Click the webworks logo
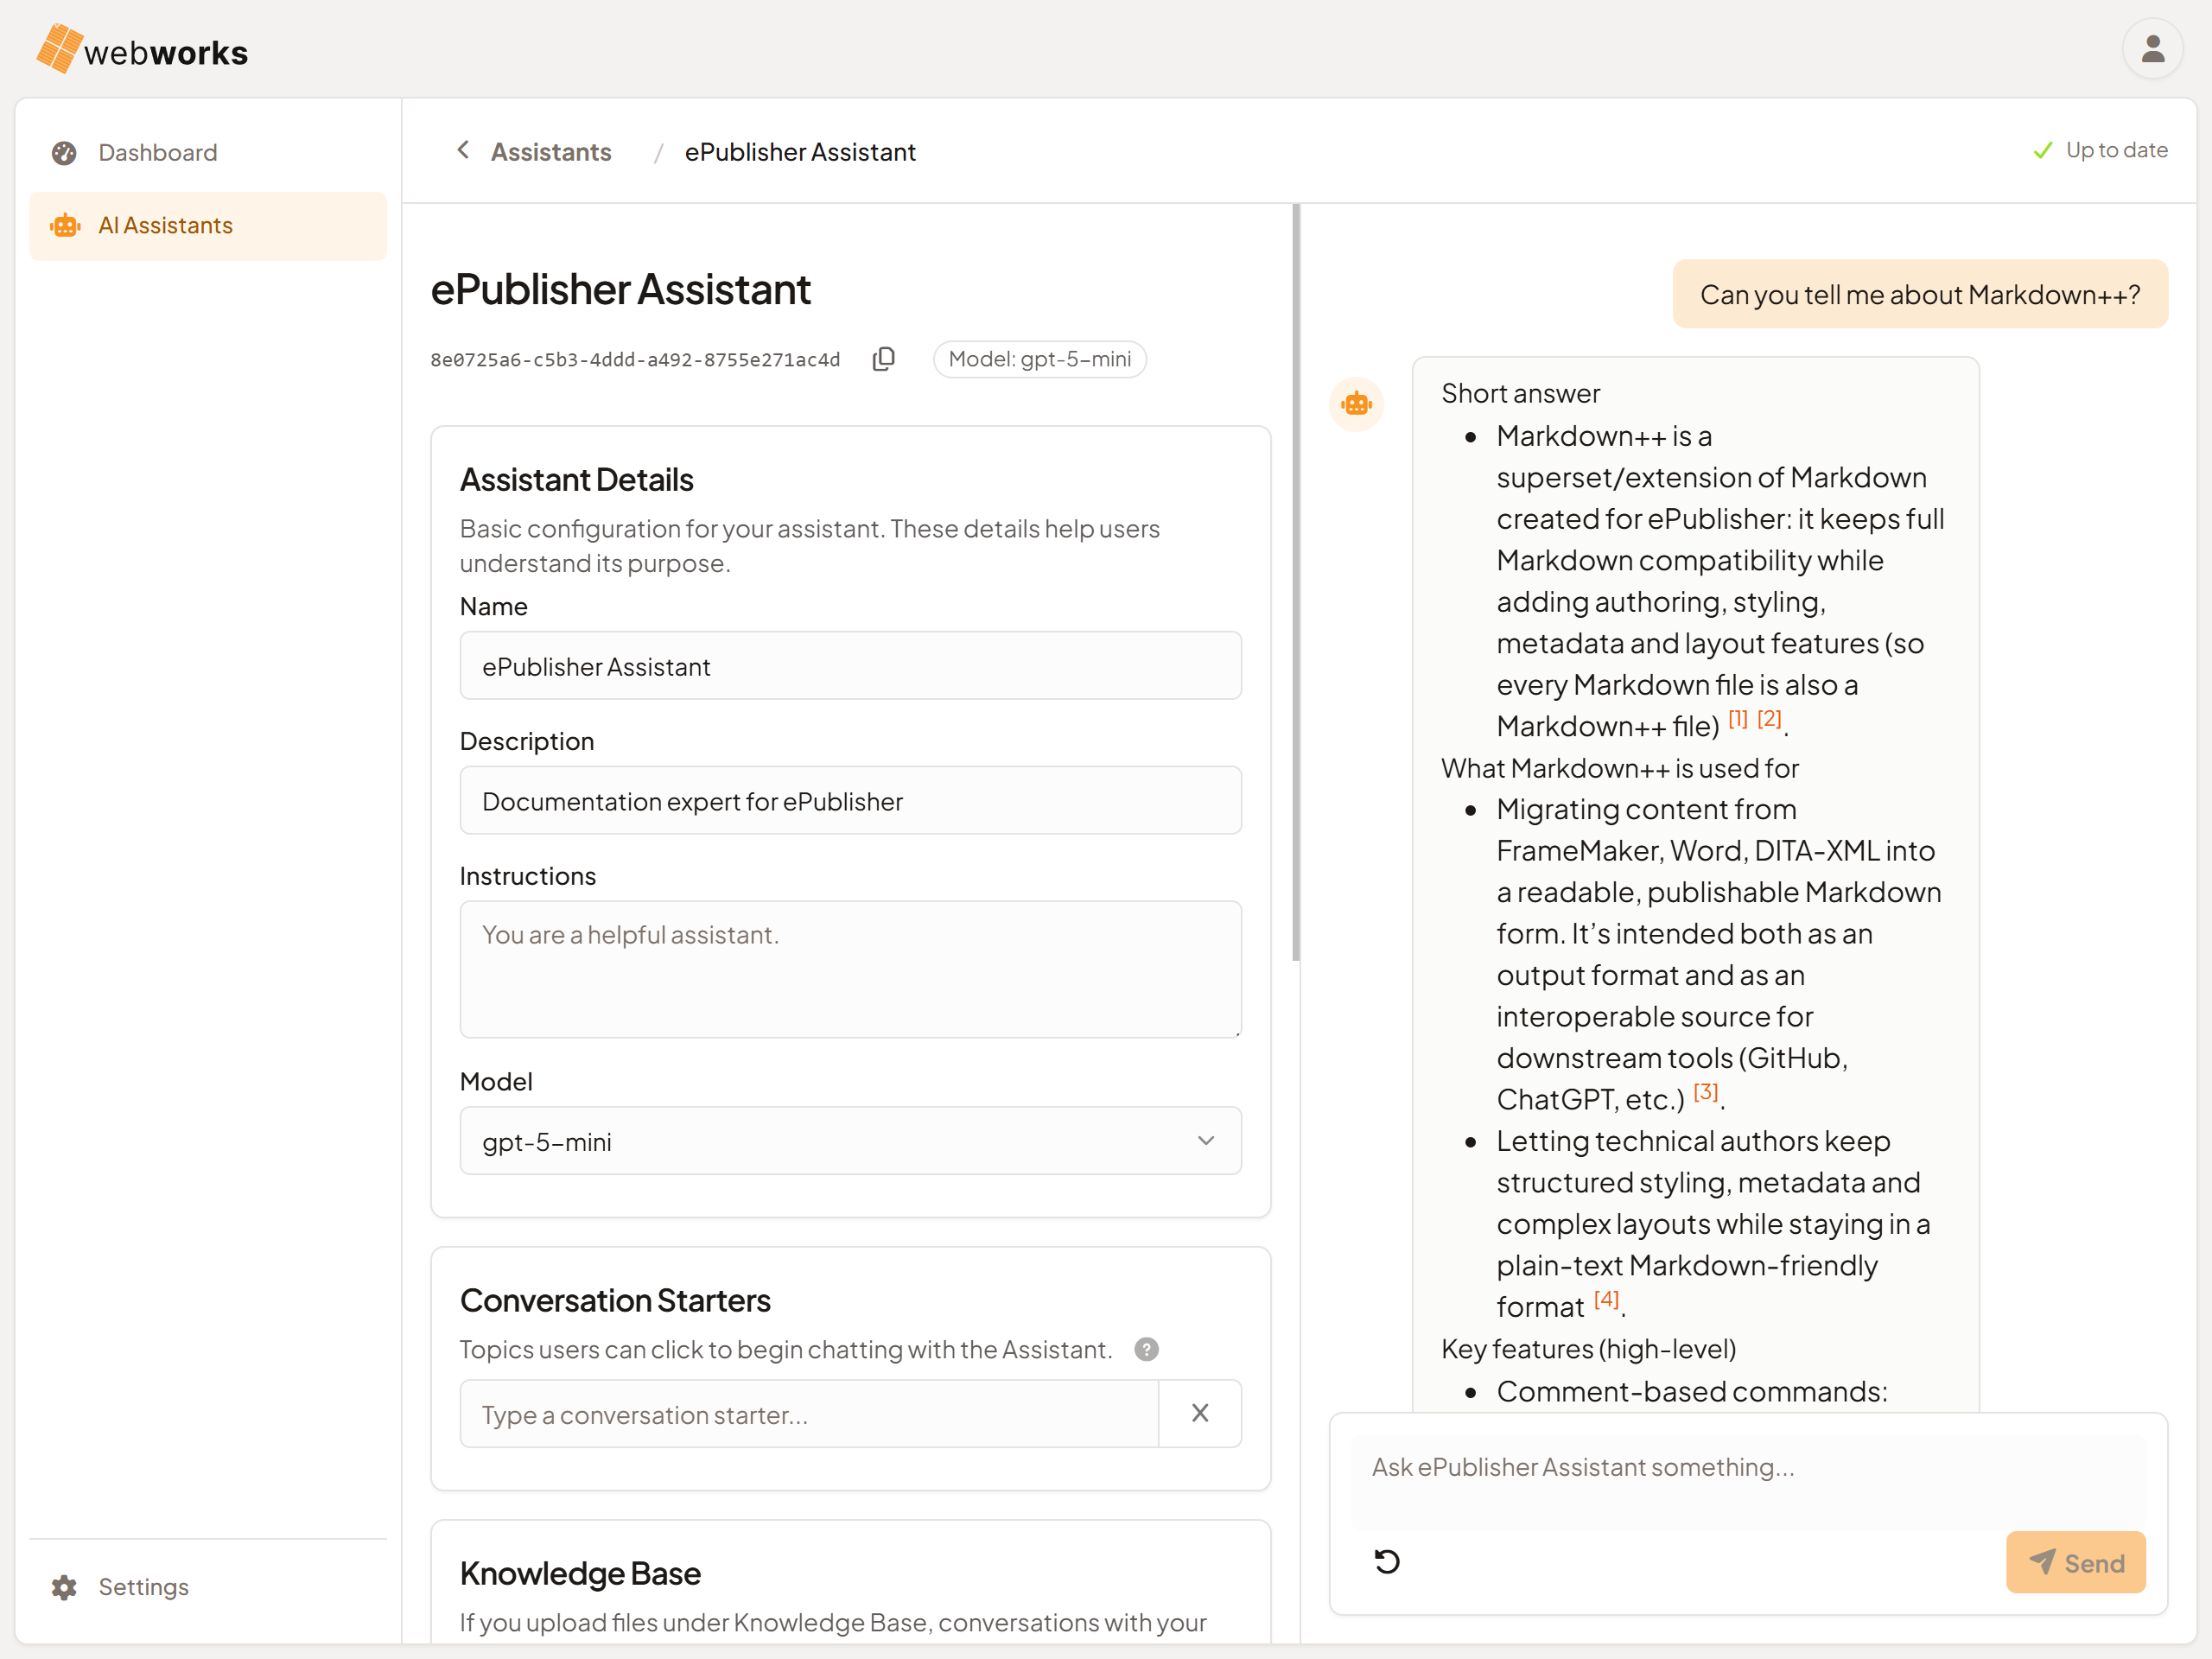Screen dimensions: 2212x1659 pyautogui.click(x=142, y=49)
